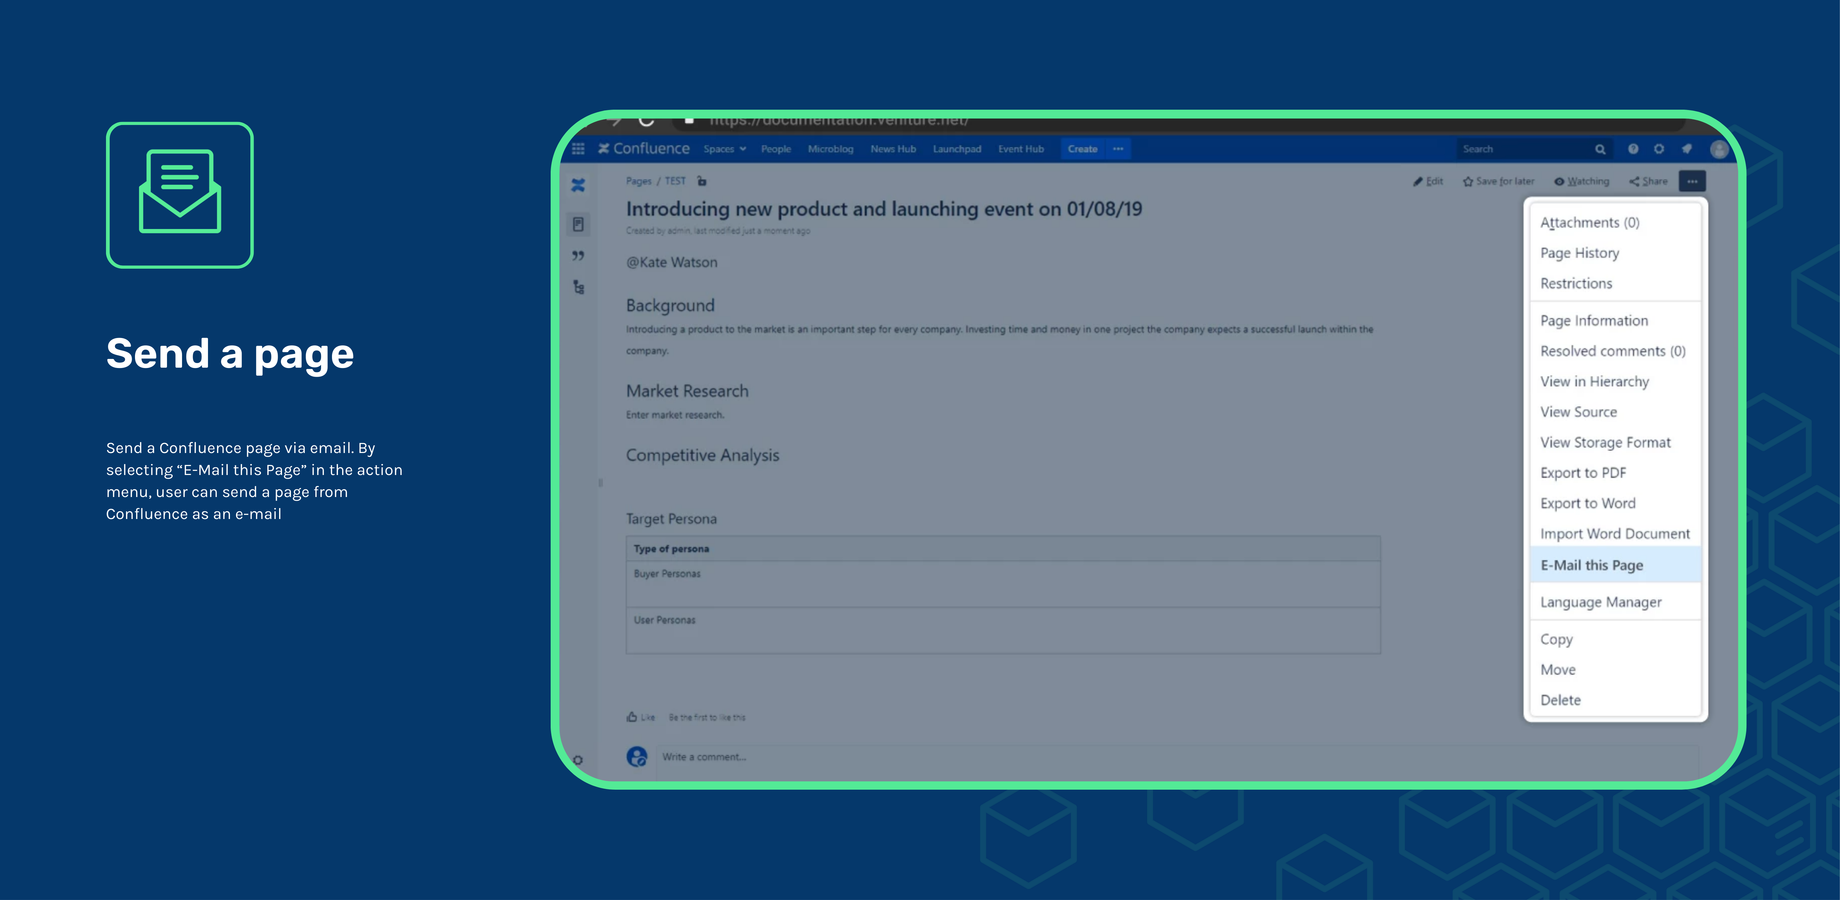Image resolution: width=1840 pixels, height=900 pixels.
Task: Click the browser reload icon
Action: pos(646,120)
